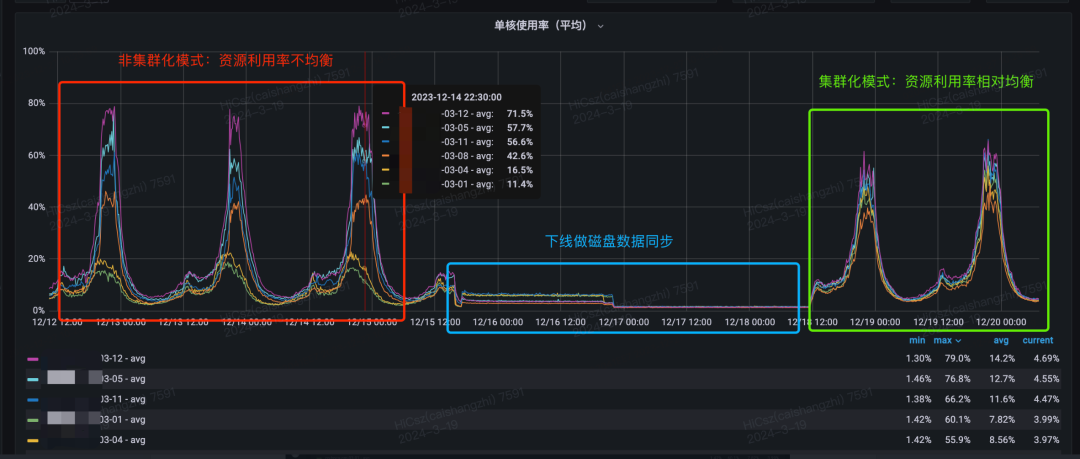1080x459 pixels.
Task: Click the tooltip value 57.7% for 03-05
Action: 519,128
